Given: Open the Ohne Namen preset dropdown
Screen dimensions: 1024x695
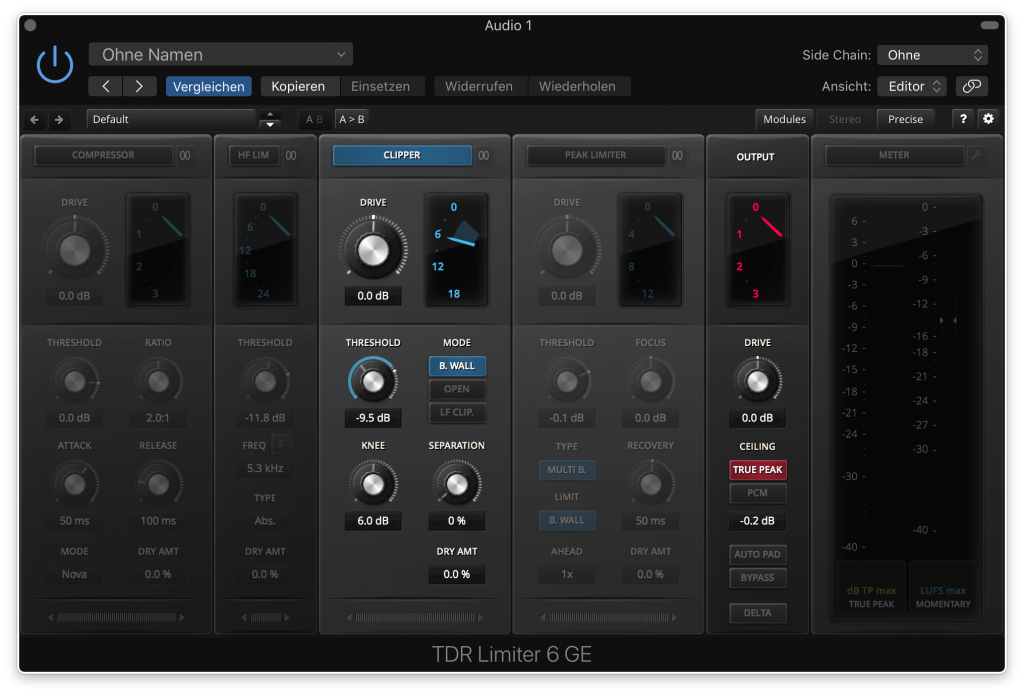Looking at the screenshot, I should 221,55.
